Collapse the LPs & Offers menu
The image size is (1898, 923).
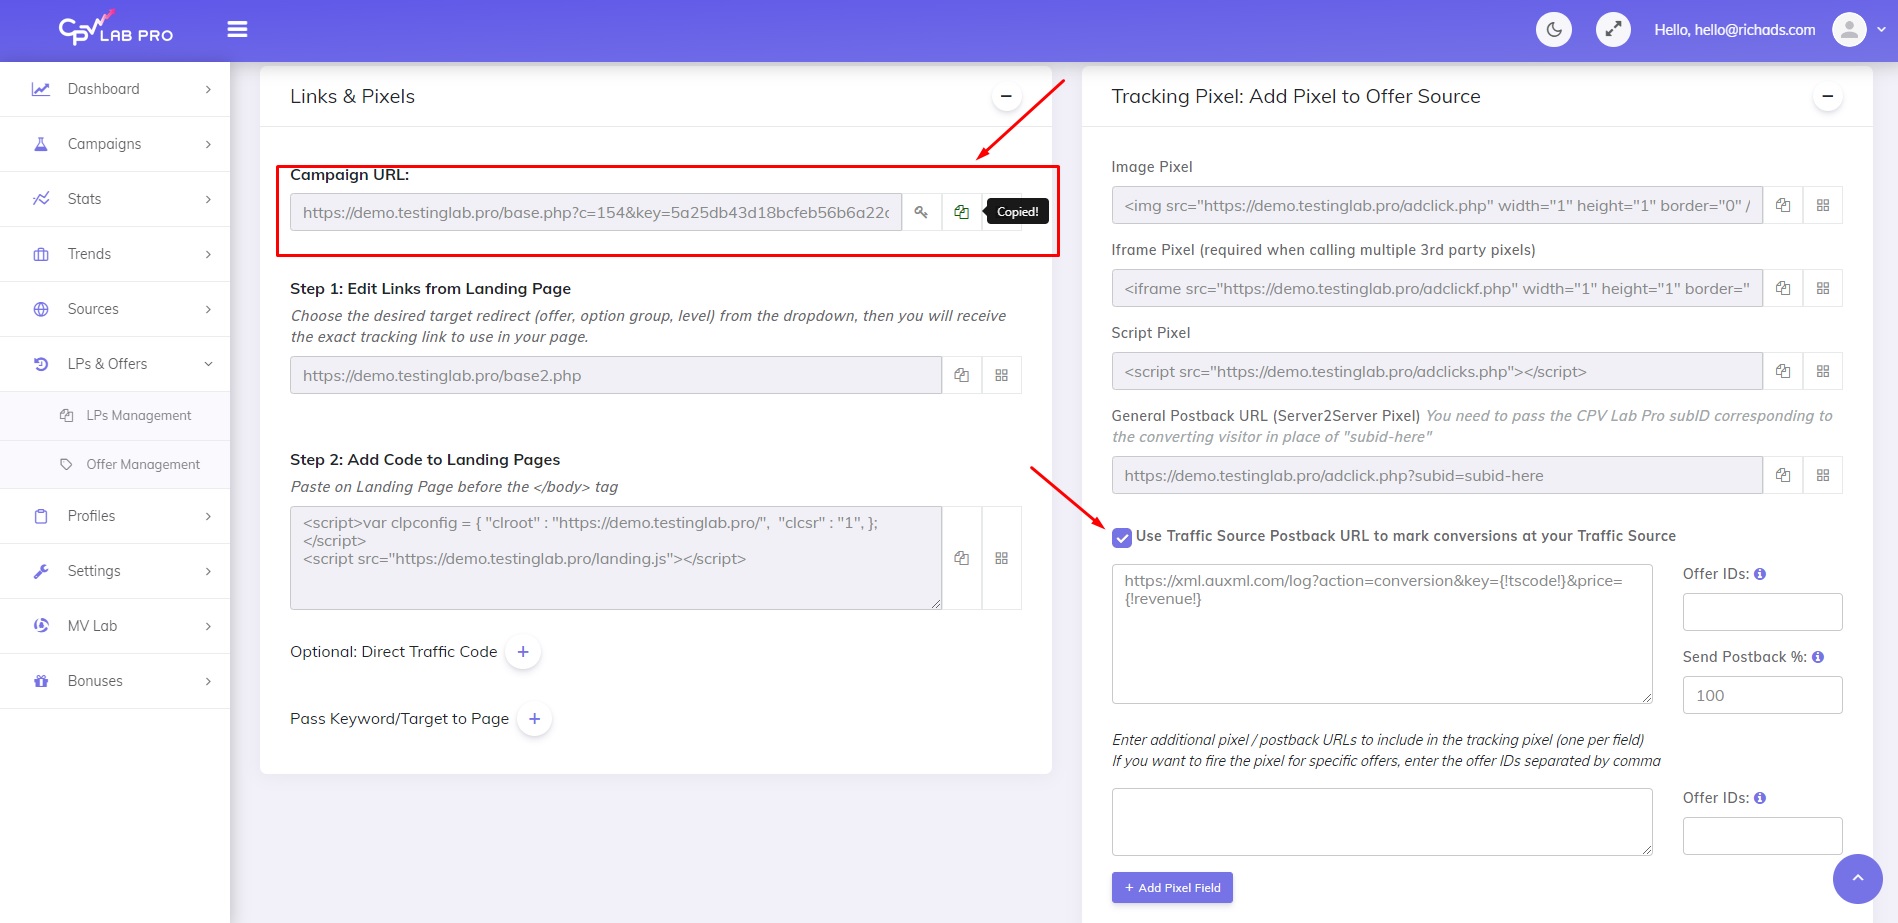click(115, 364)
